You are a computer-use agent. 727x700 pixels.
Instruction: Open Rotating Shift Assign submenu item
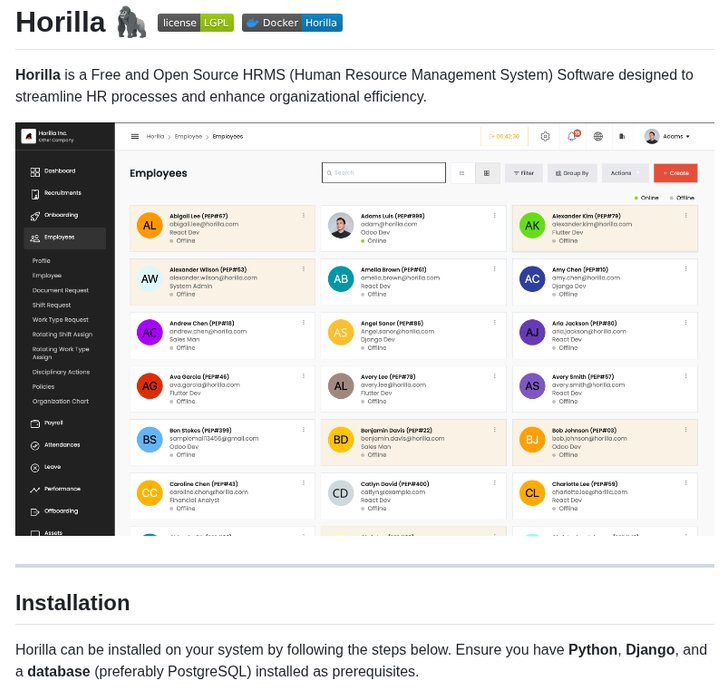point(62,334)
